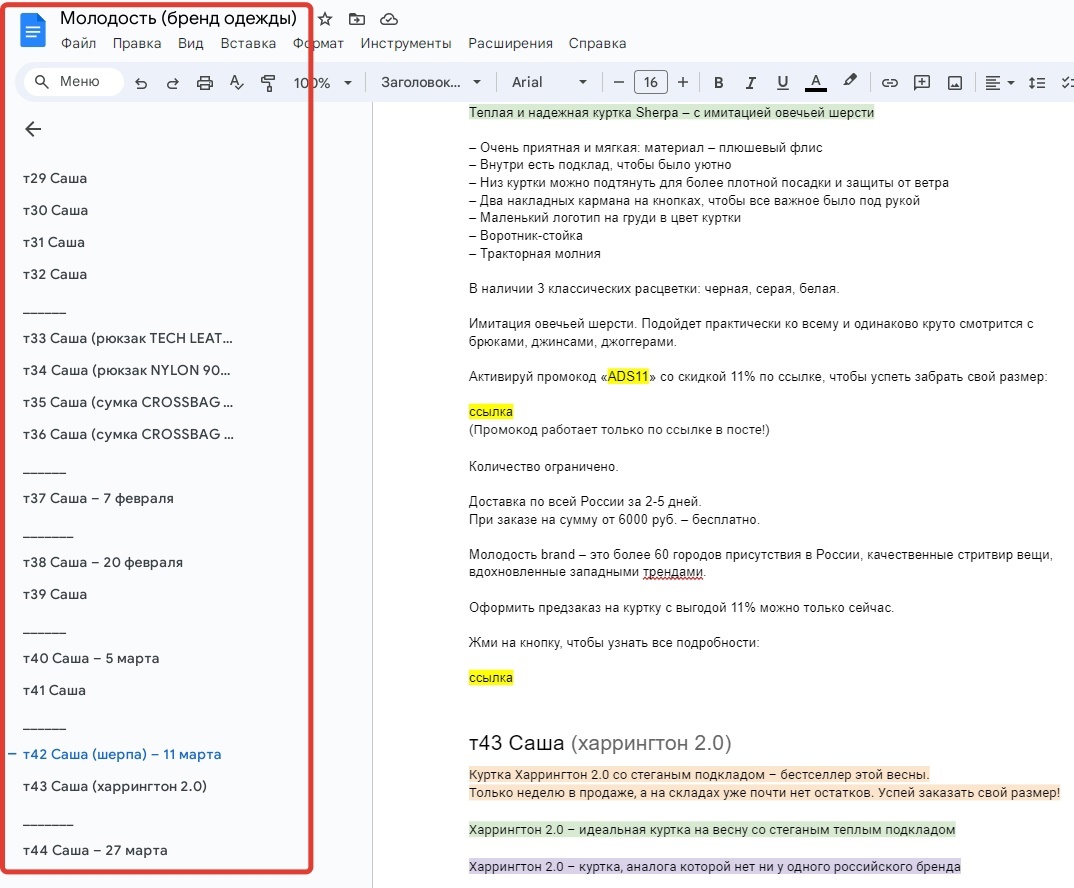Click highlighted promo code ADS11
This screenshot has height=888, width=1074.
[627, 376]
